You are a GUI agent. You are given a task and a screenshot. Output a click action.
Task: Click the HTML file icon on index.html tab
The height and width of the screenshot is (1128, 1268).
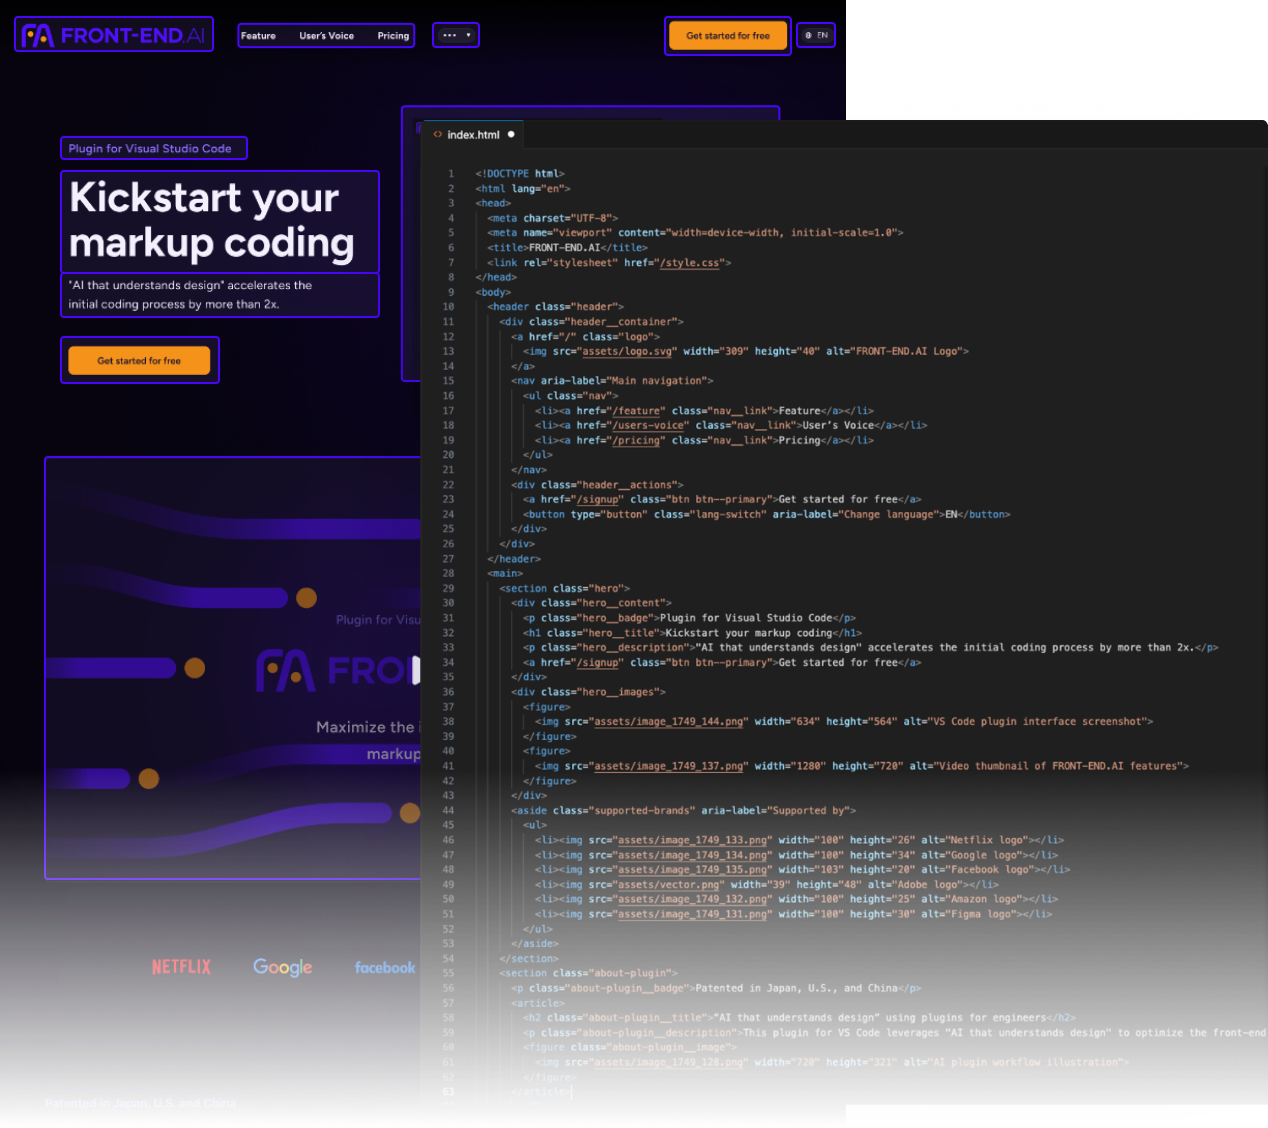click(438, 135)
